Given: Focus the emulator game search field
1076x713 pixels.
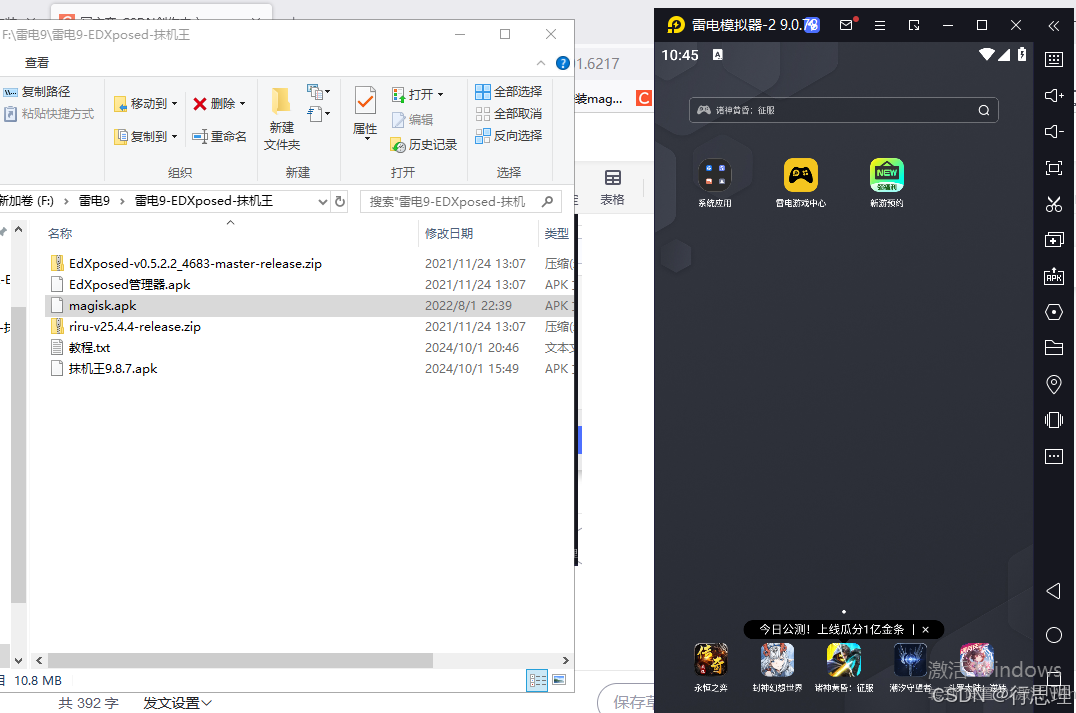Looking at the screenshot, I should (843, 110).
